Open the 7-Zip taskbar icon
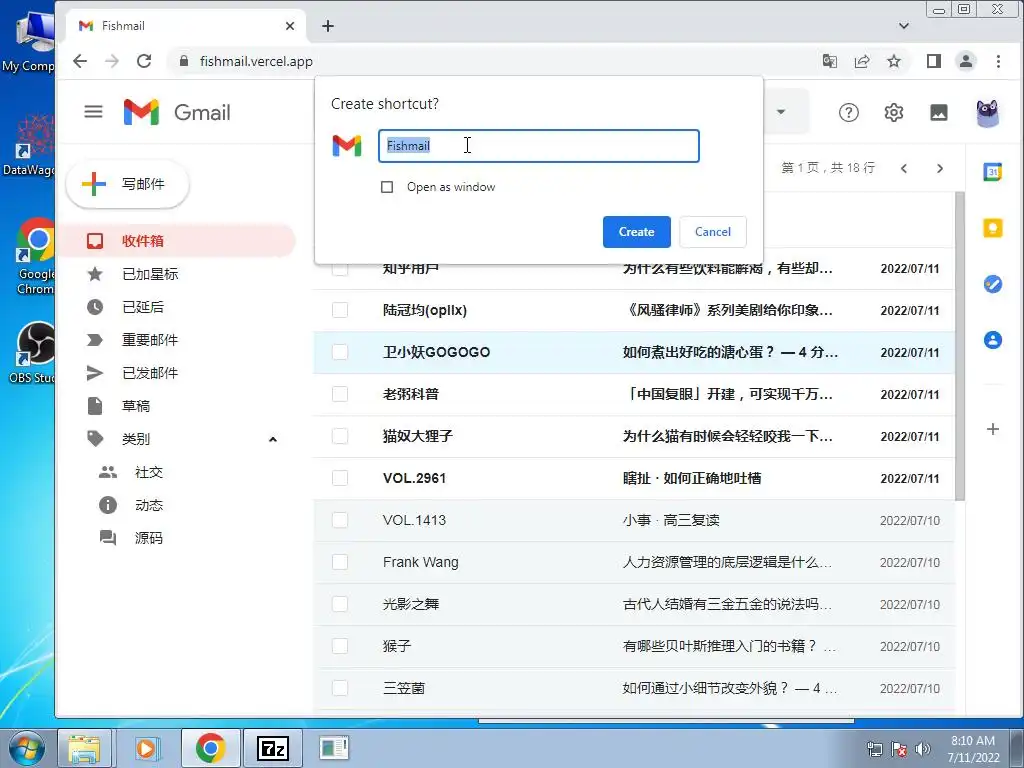The image size is (1024, 768). click(x=272, y=748)
